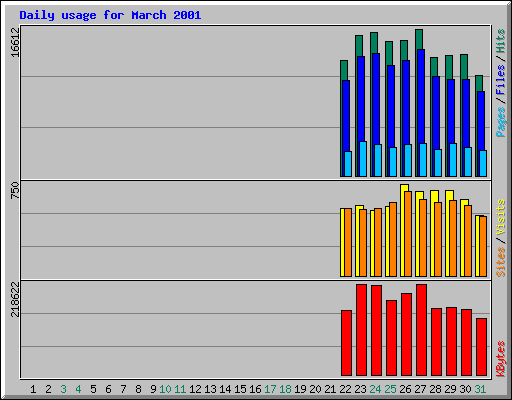
Task: Click day 26 on the x-axis
Action: click(x=406, y=389)
